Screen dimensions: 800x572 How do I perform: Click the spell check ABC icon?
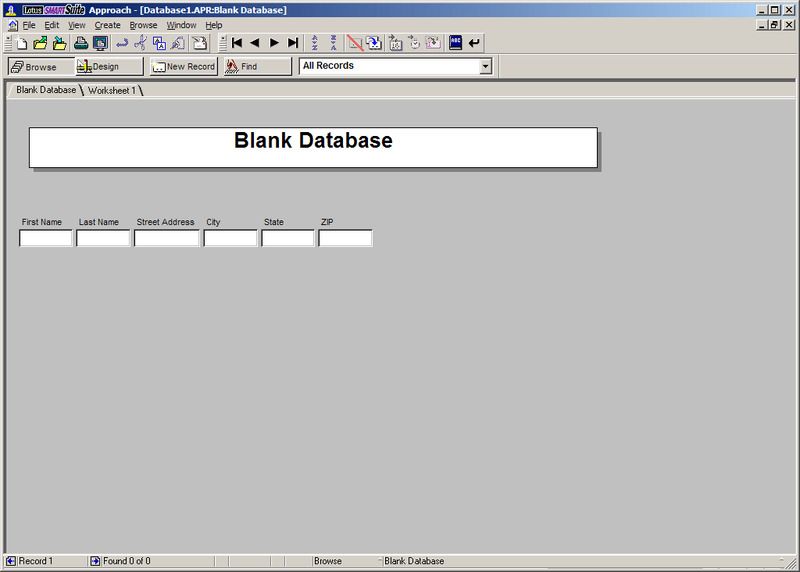[x=455, y=43]
